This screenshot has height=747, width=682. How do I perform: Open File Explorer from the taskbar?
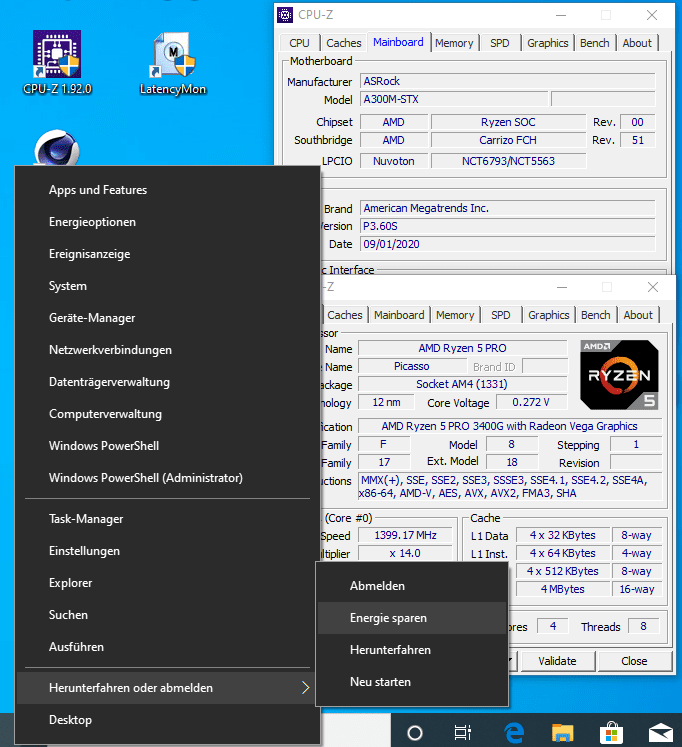coord(562,733)
